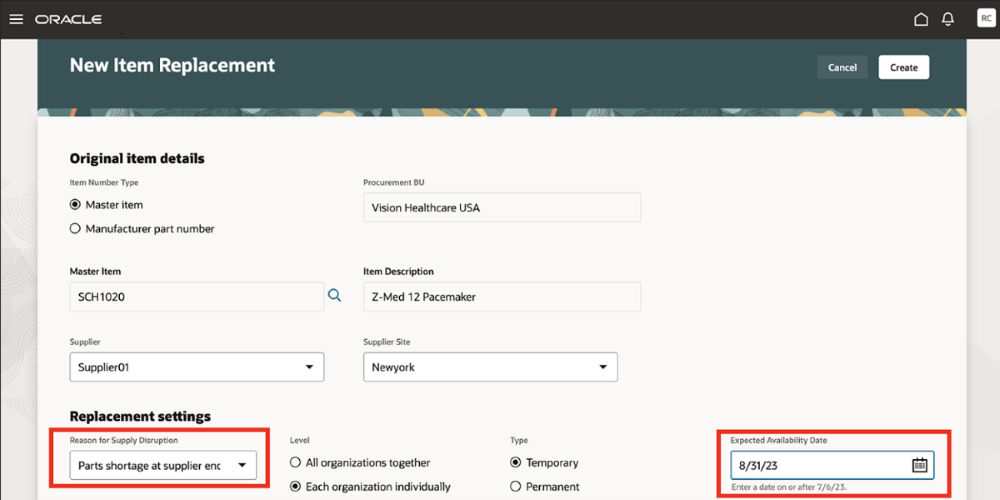
Task: Open the RC user profile avatar
Action: 985,18
